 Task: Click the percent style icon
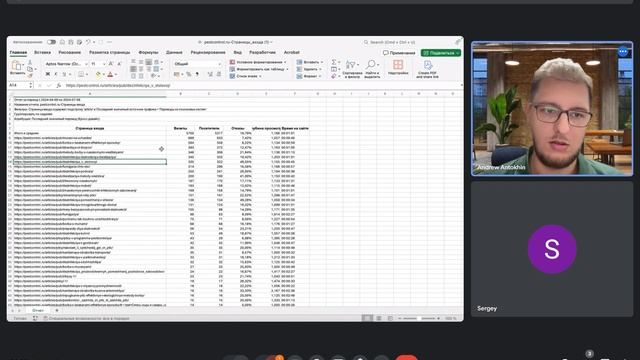click(189, 74)
